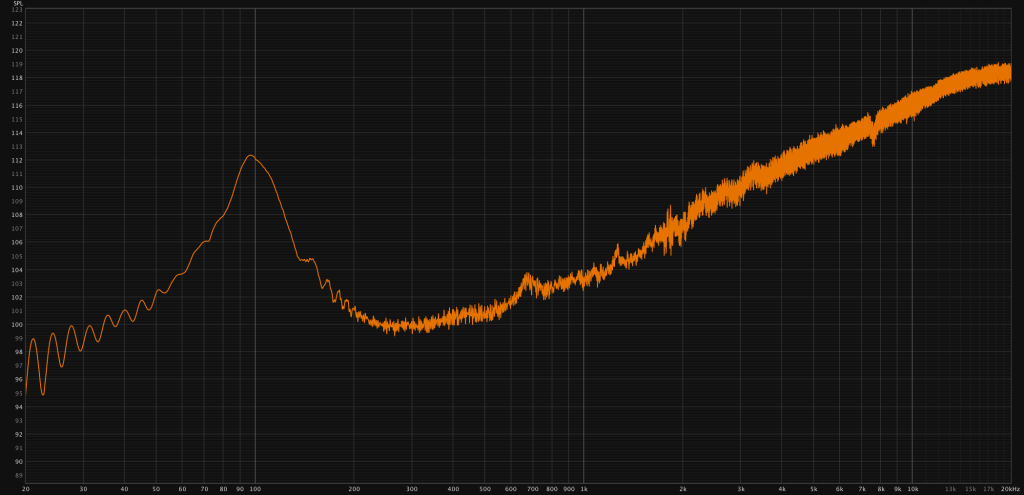Image resolution: width=1024 pixels, height=495 pixels.
Task: Click the 89 value on the SPL axis
Action: 17,476
